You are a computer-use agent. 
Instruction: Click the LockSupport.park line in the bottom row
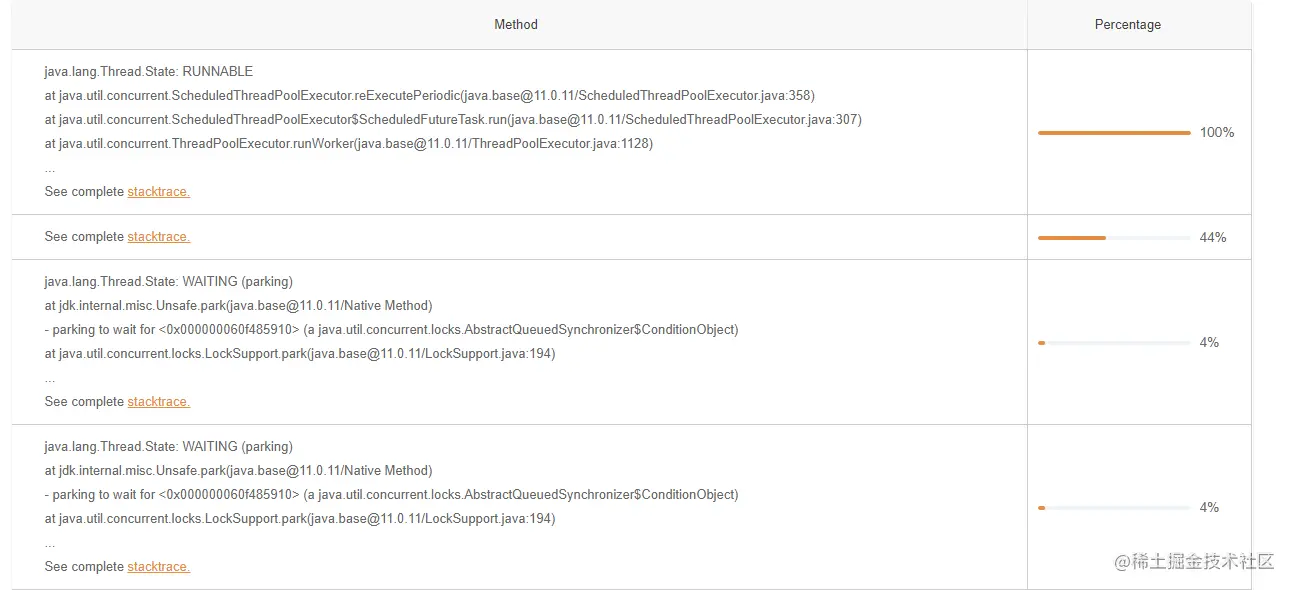coord(300,519)
